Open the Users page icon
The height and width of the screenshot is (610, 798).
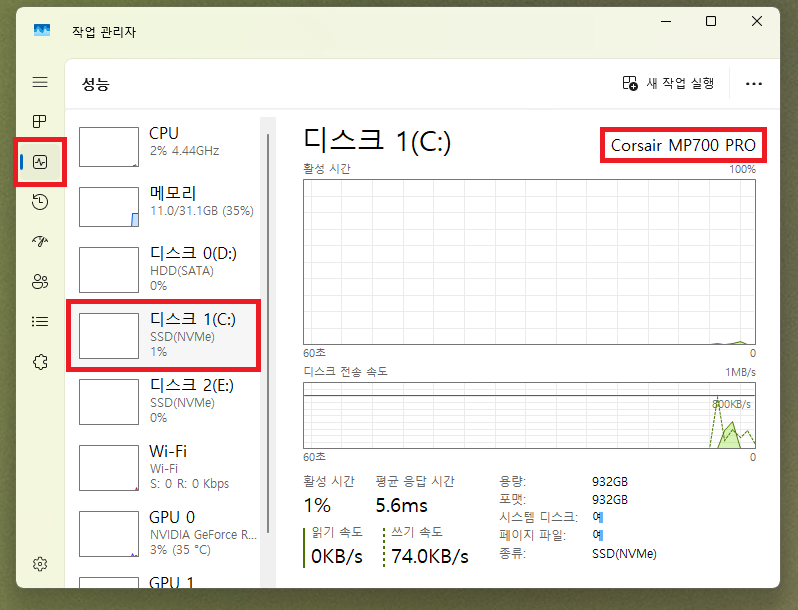[40, 282]
